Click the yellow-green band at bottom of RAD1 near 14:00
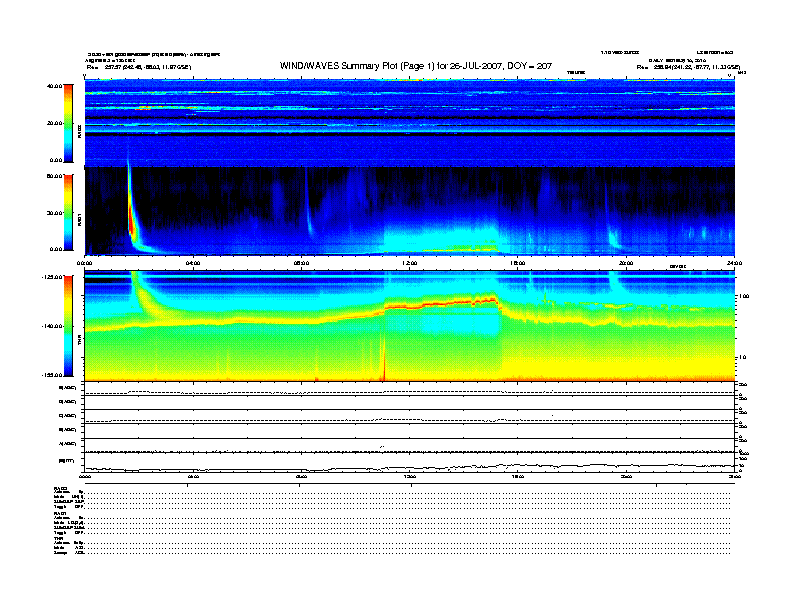The width and height of the screenshot is (792, 612). point(460,248)
